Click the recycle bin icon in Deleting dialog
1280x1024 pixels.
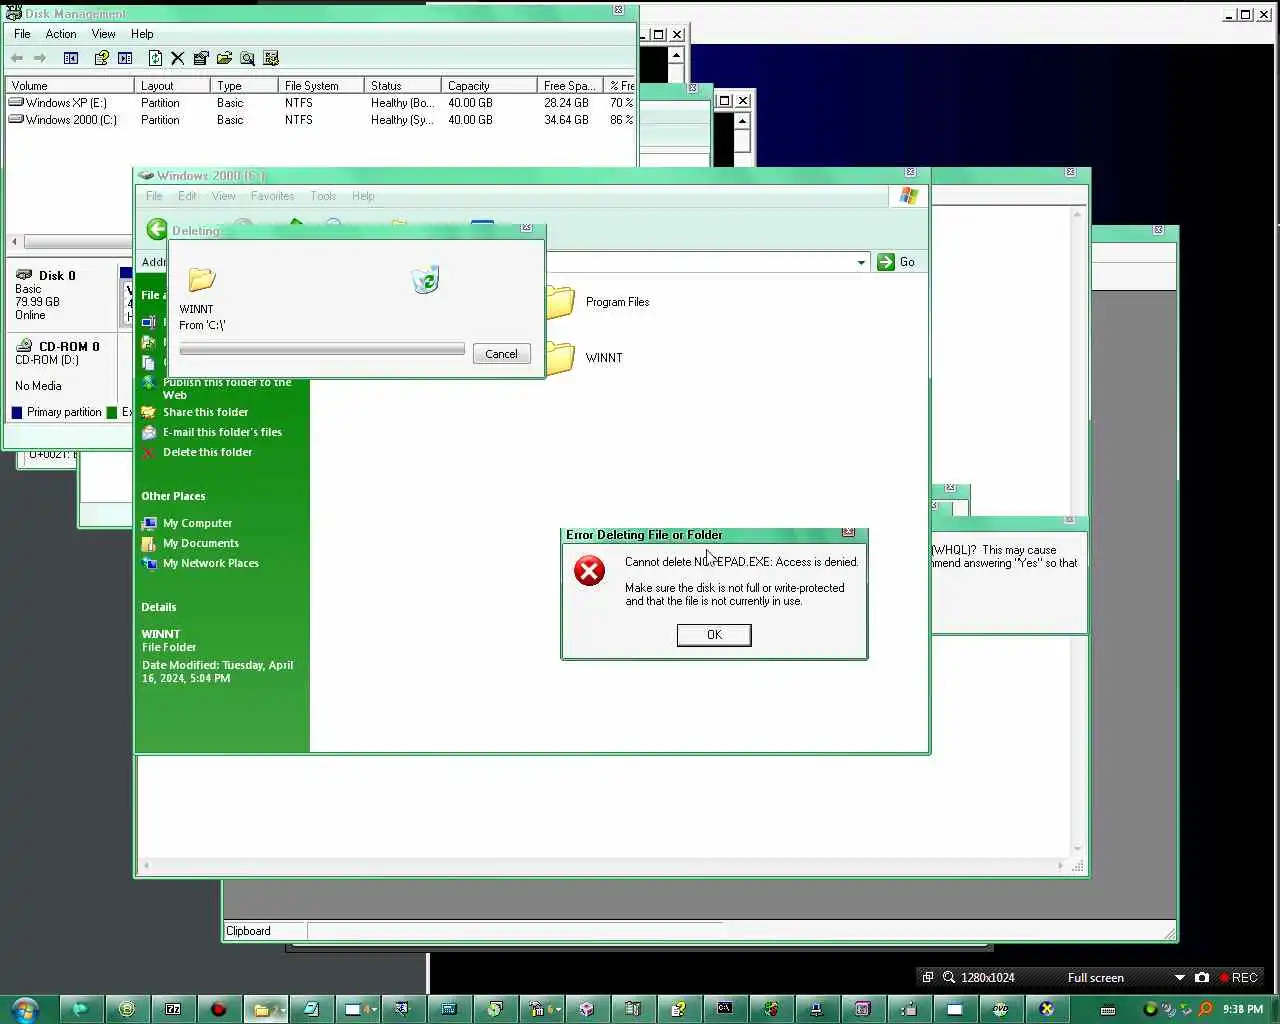(x=425, y=279)
